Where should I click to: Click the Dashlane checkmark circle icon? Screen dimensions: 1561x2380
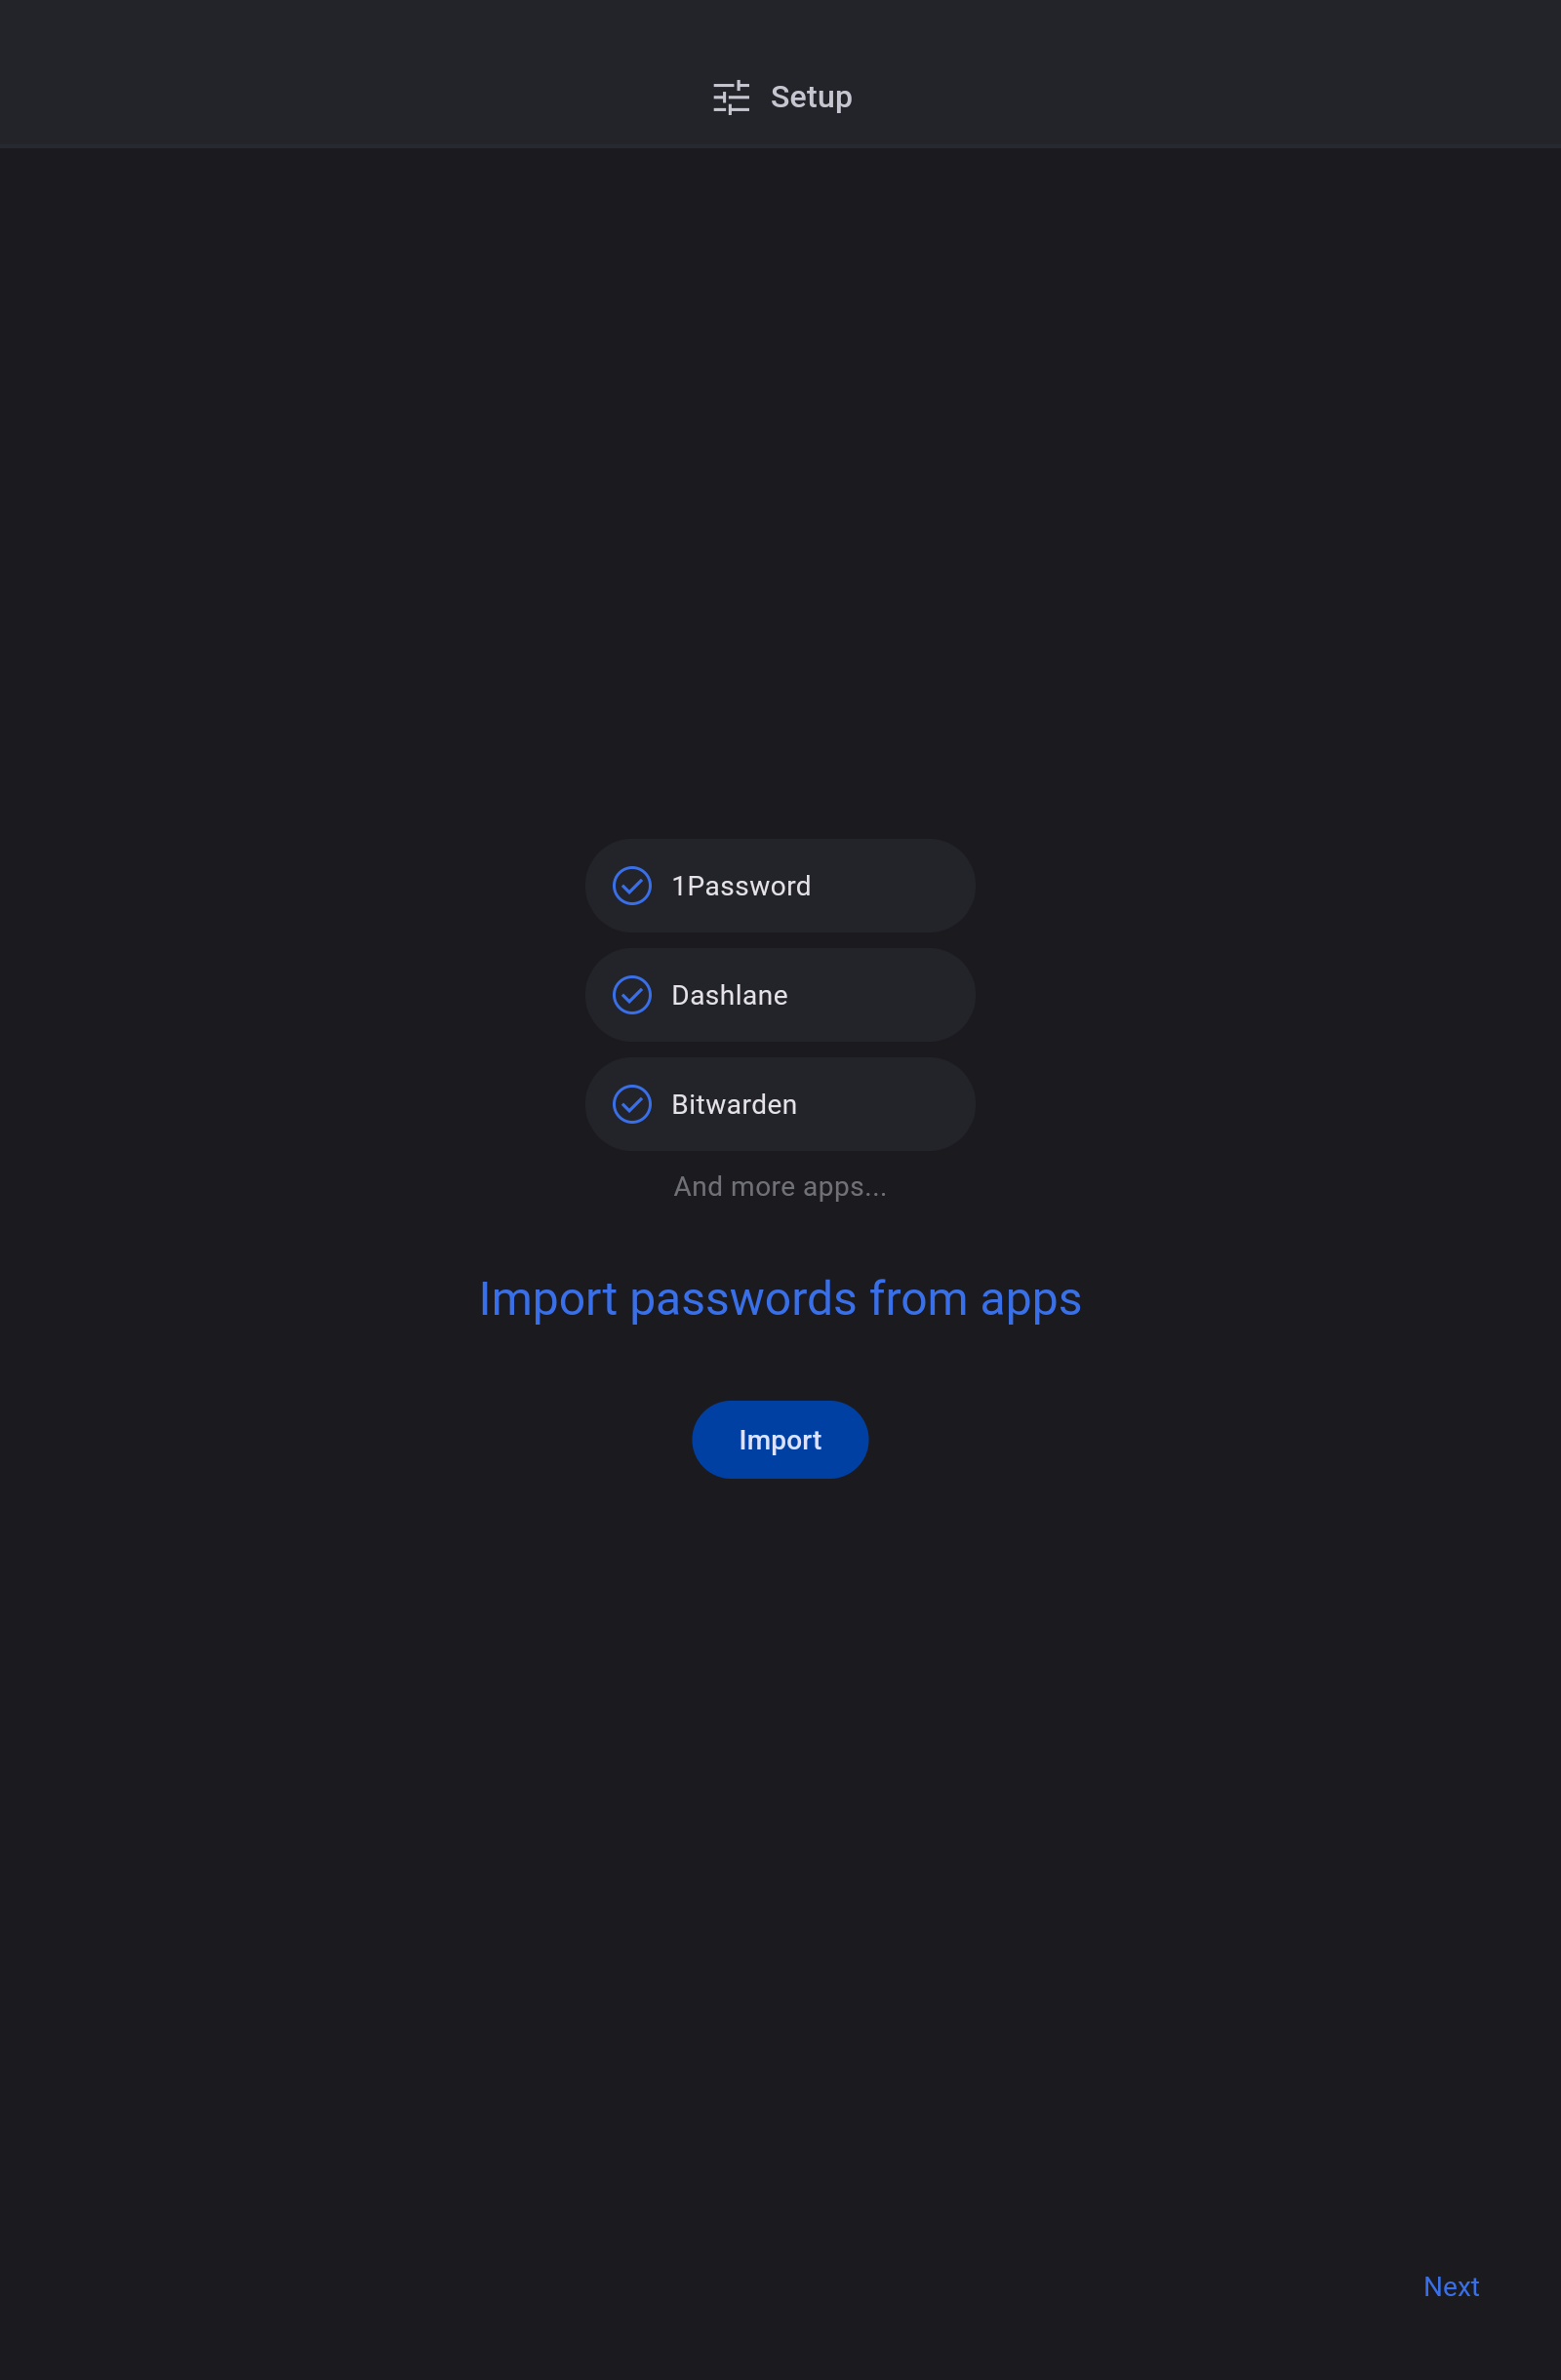point(632,995)
